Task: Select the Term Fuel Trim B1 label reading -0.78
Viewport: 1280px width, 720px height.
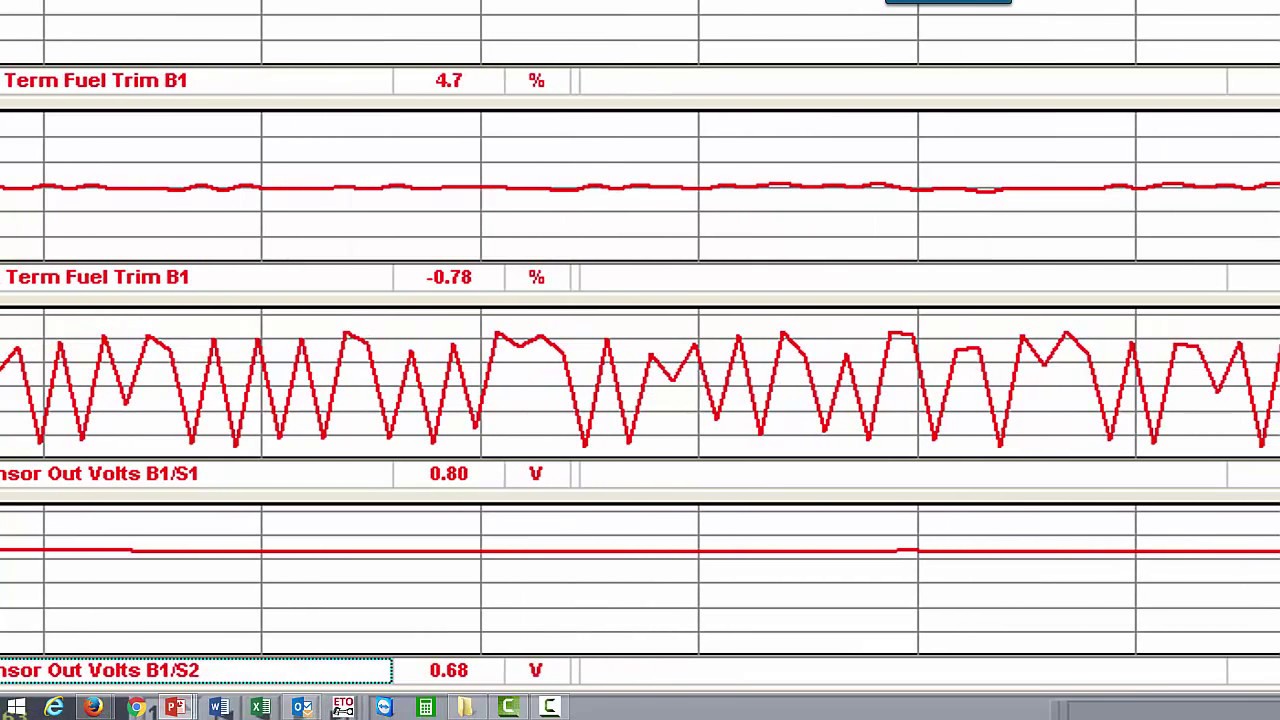Action: 97,277
